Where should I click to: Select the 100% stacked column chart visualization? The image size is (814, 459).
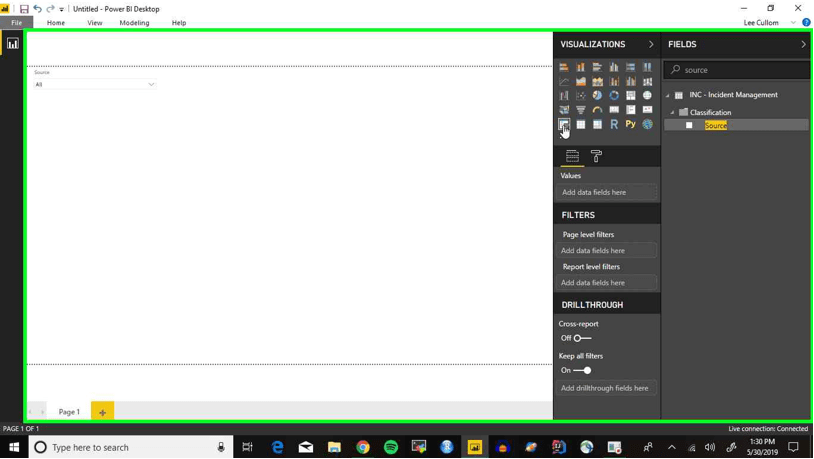click(647, 67)
